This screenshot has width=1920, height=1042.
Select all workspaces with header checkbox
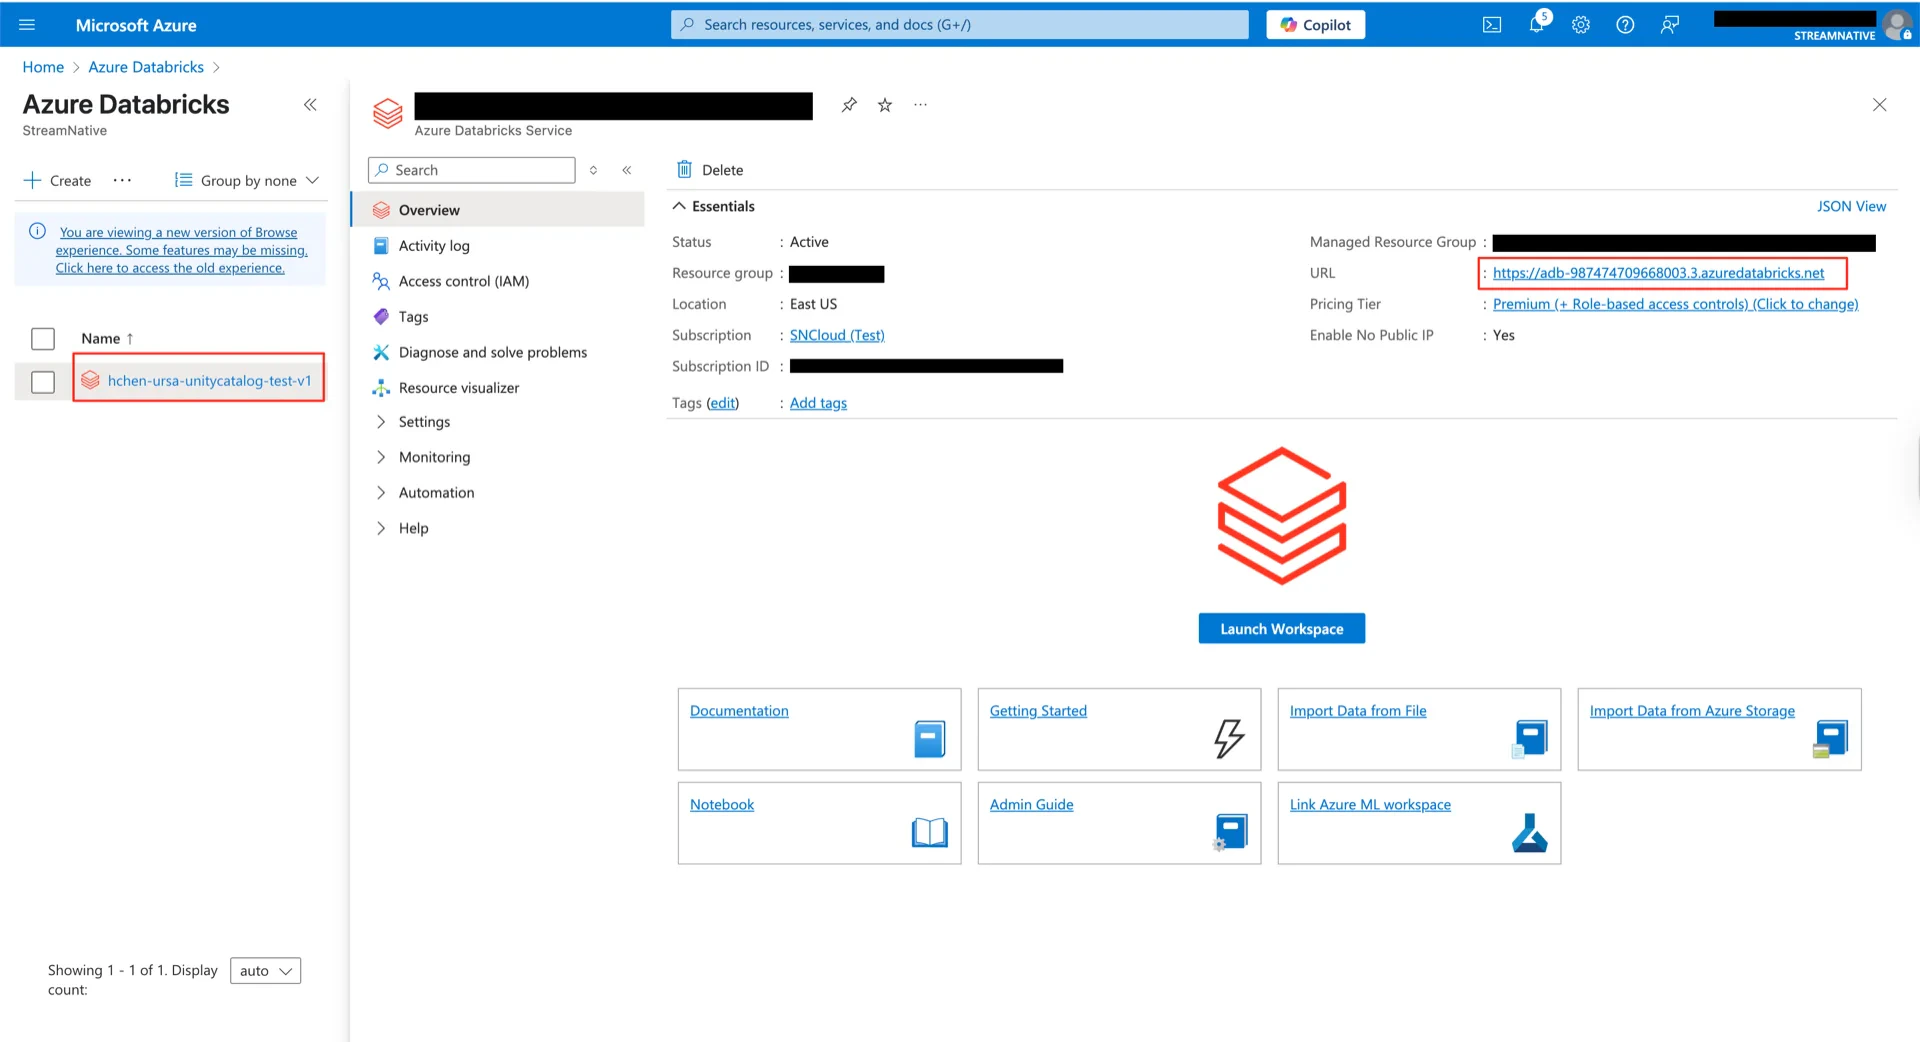(43, 339)
